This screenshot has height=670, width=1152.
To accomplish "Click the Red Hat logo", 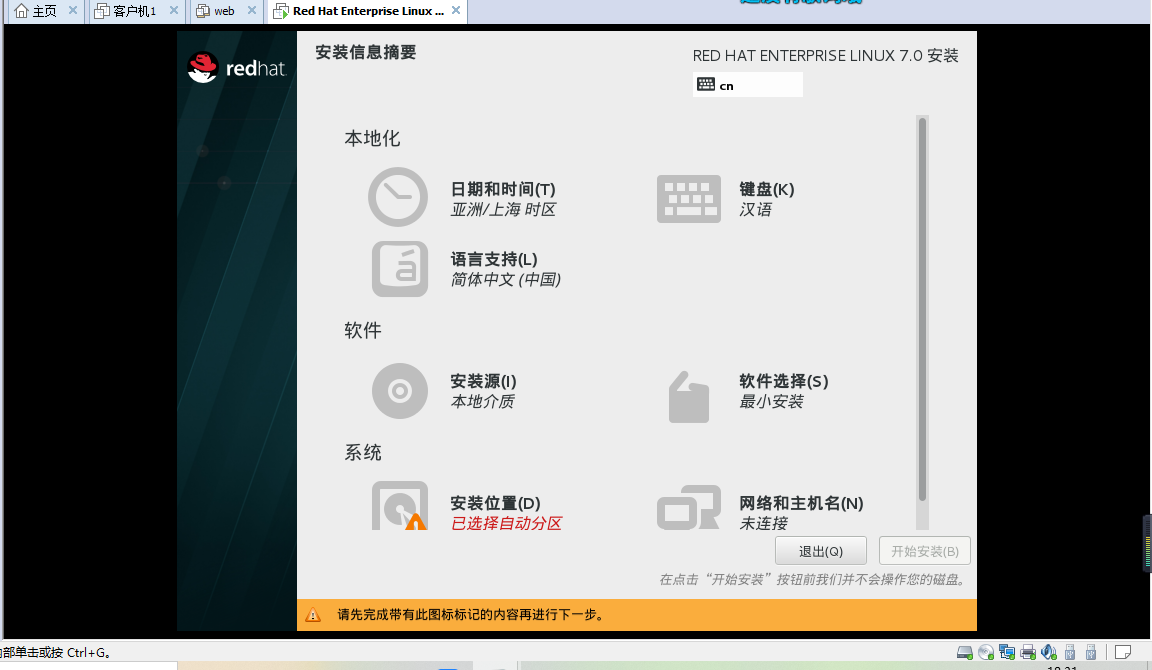I will 236,68.
